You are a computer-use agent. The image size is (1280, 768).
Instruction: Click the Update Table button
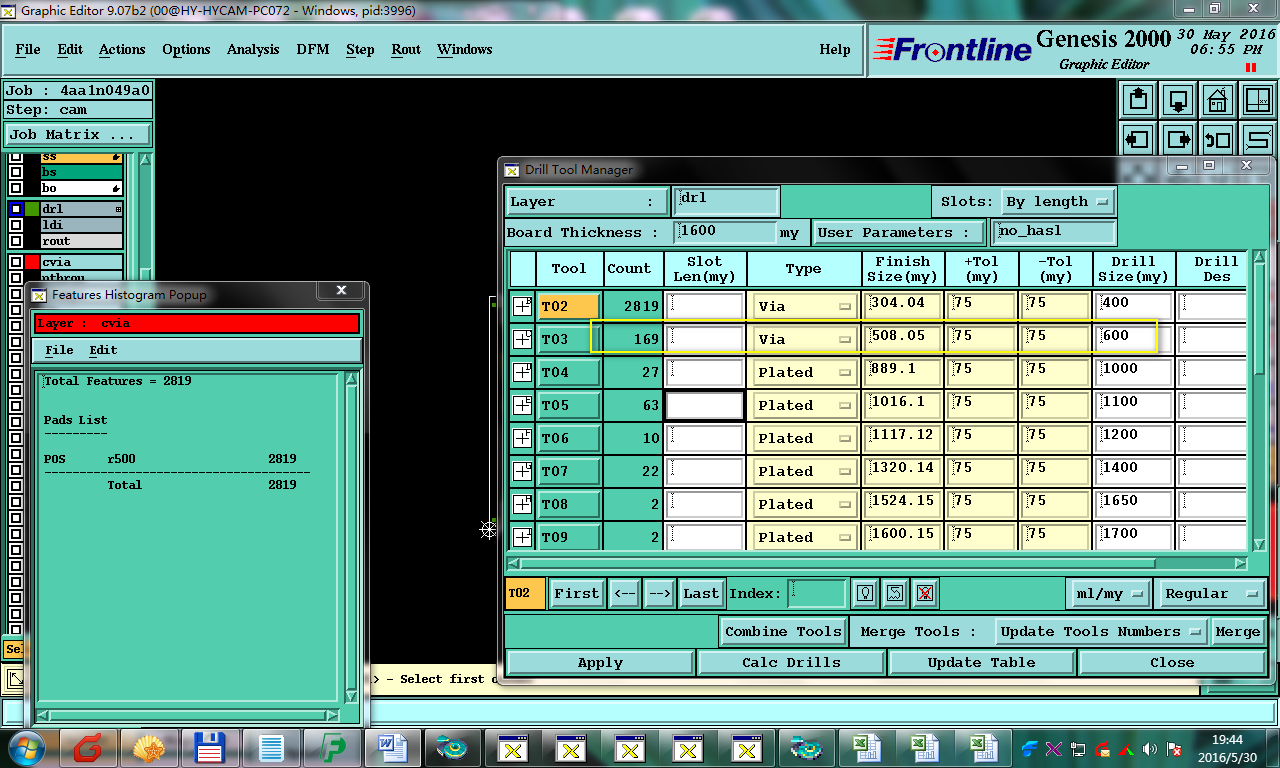[x=982, y=662]
